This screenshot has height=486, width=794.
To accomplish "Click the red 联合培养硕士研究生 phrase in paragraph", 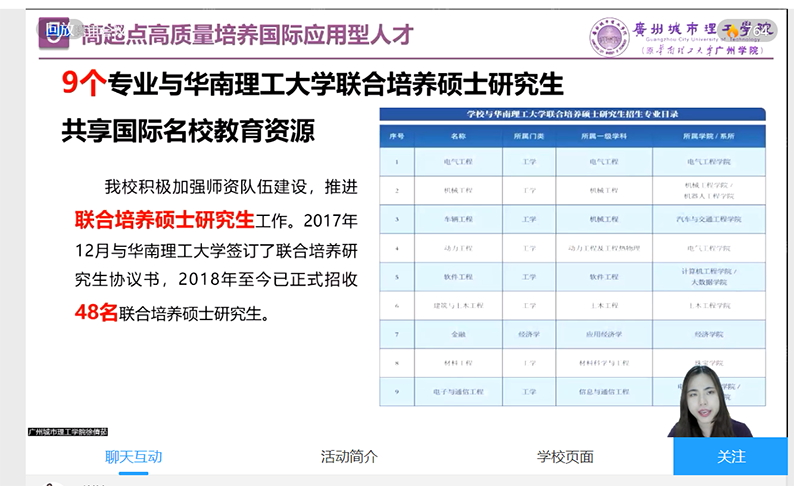I will coord(165,220).
